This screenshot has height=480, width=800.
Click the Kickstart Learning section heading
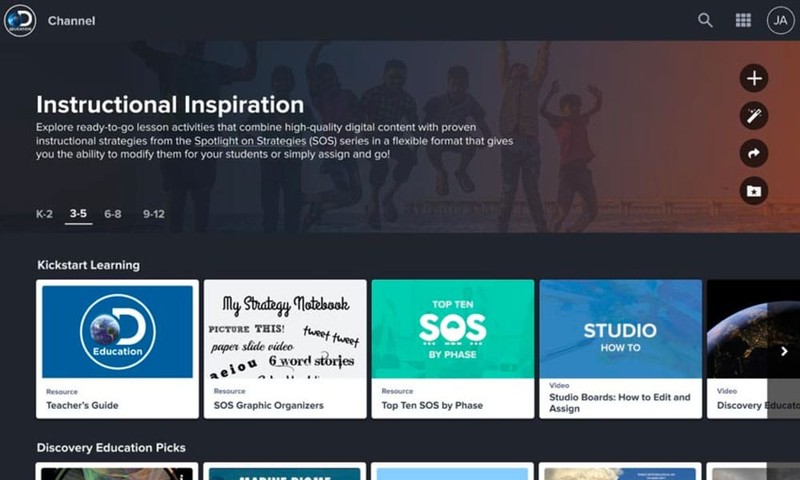88,265
